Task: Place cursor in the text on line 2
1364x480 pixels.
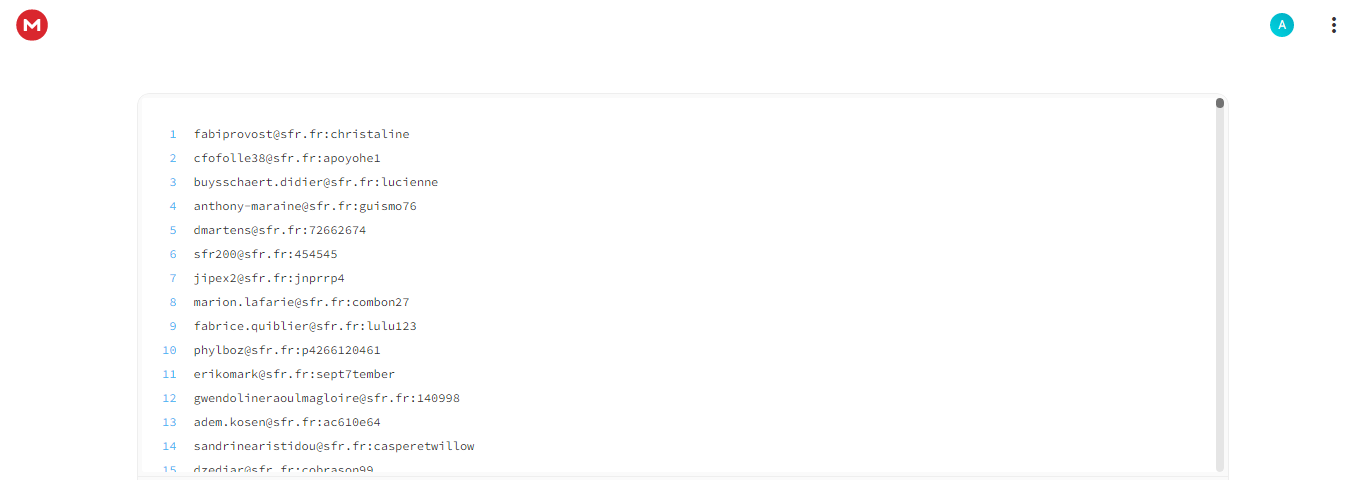Action: coord(287,158)
